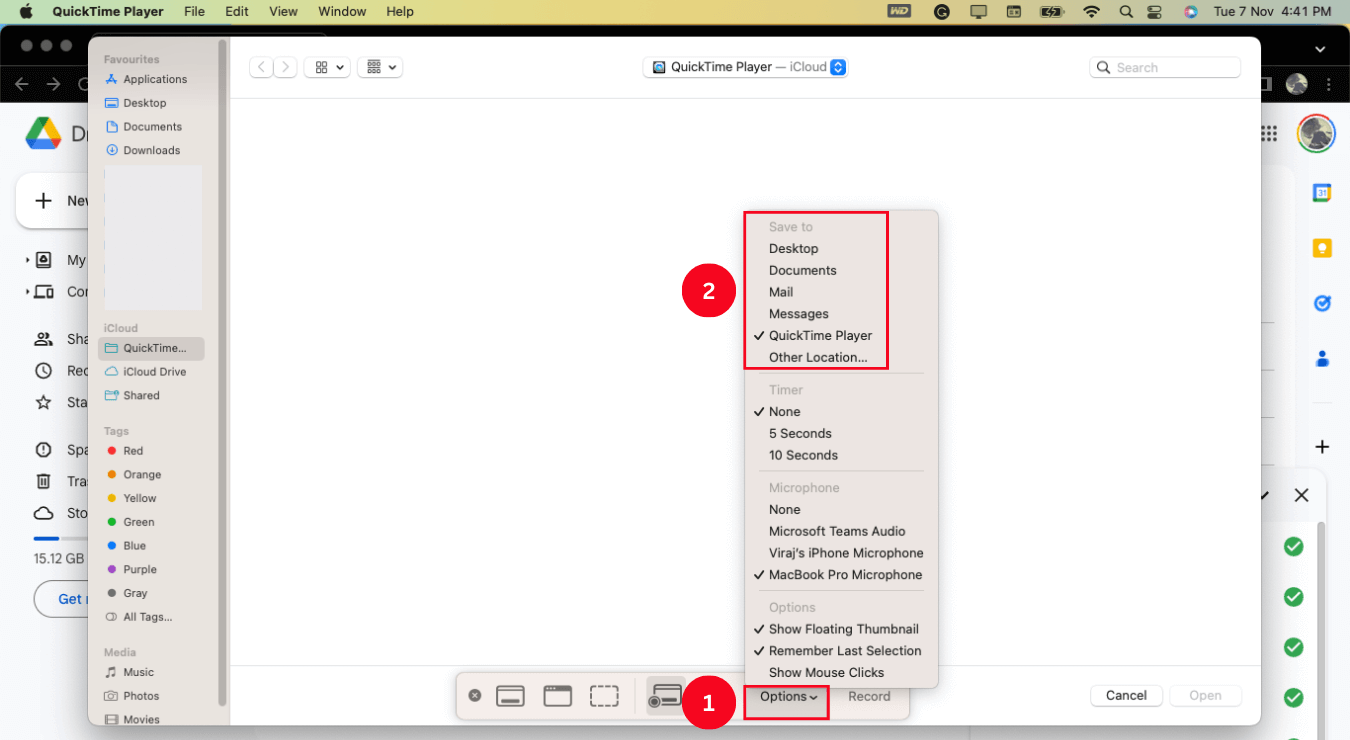Open Spotlight search in menu bar
1350x740 pixels.
(1126, 12)
